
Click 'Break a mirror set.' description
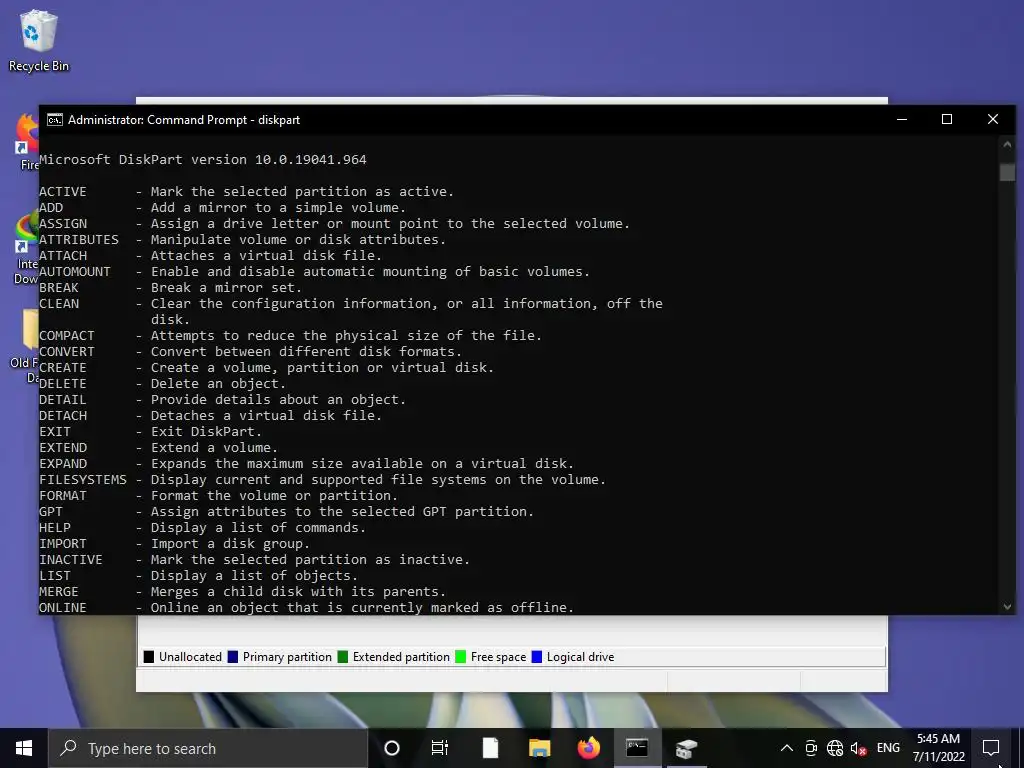click(x=227, y=288)
